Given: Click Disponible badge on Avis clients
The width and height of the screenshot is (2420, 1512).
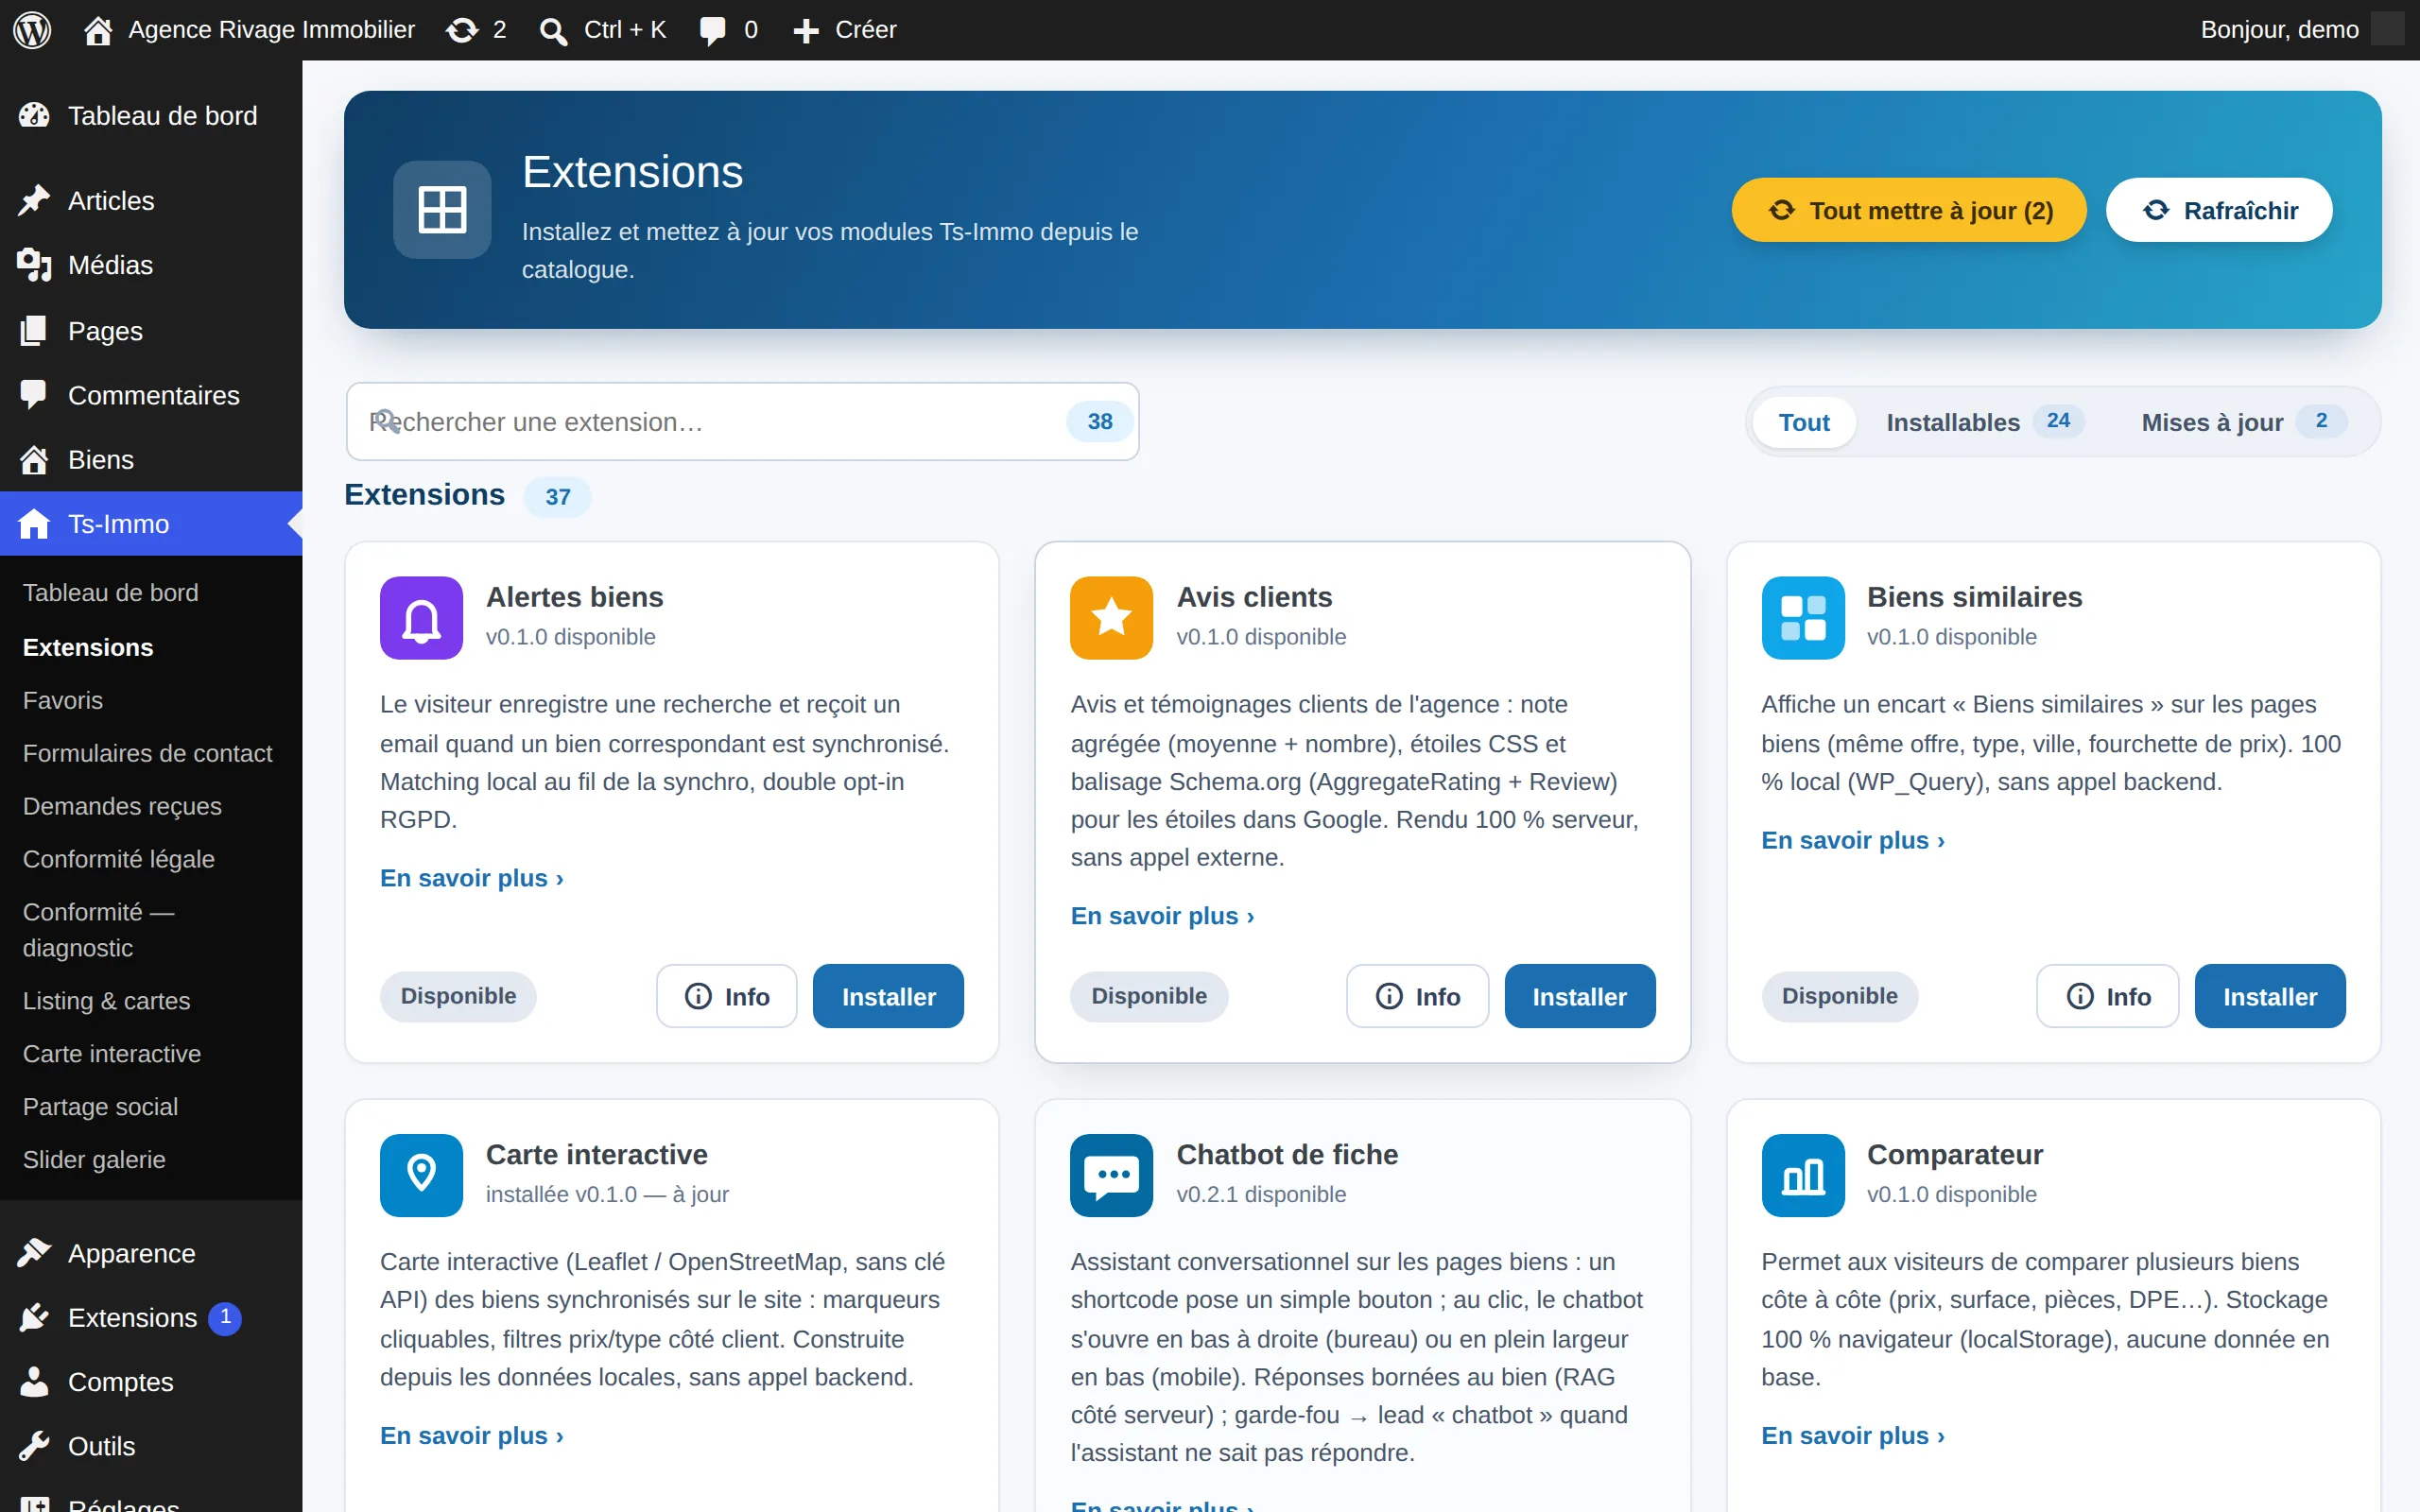Looking at the screenshot, I should click(1149, 996).
